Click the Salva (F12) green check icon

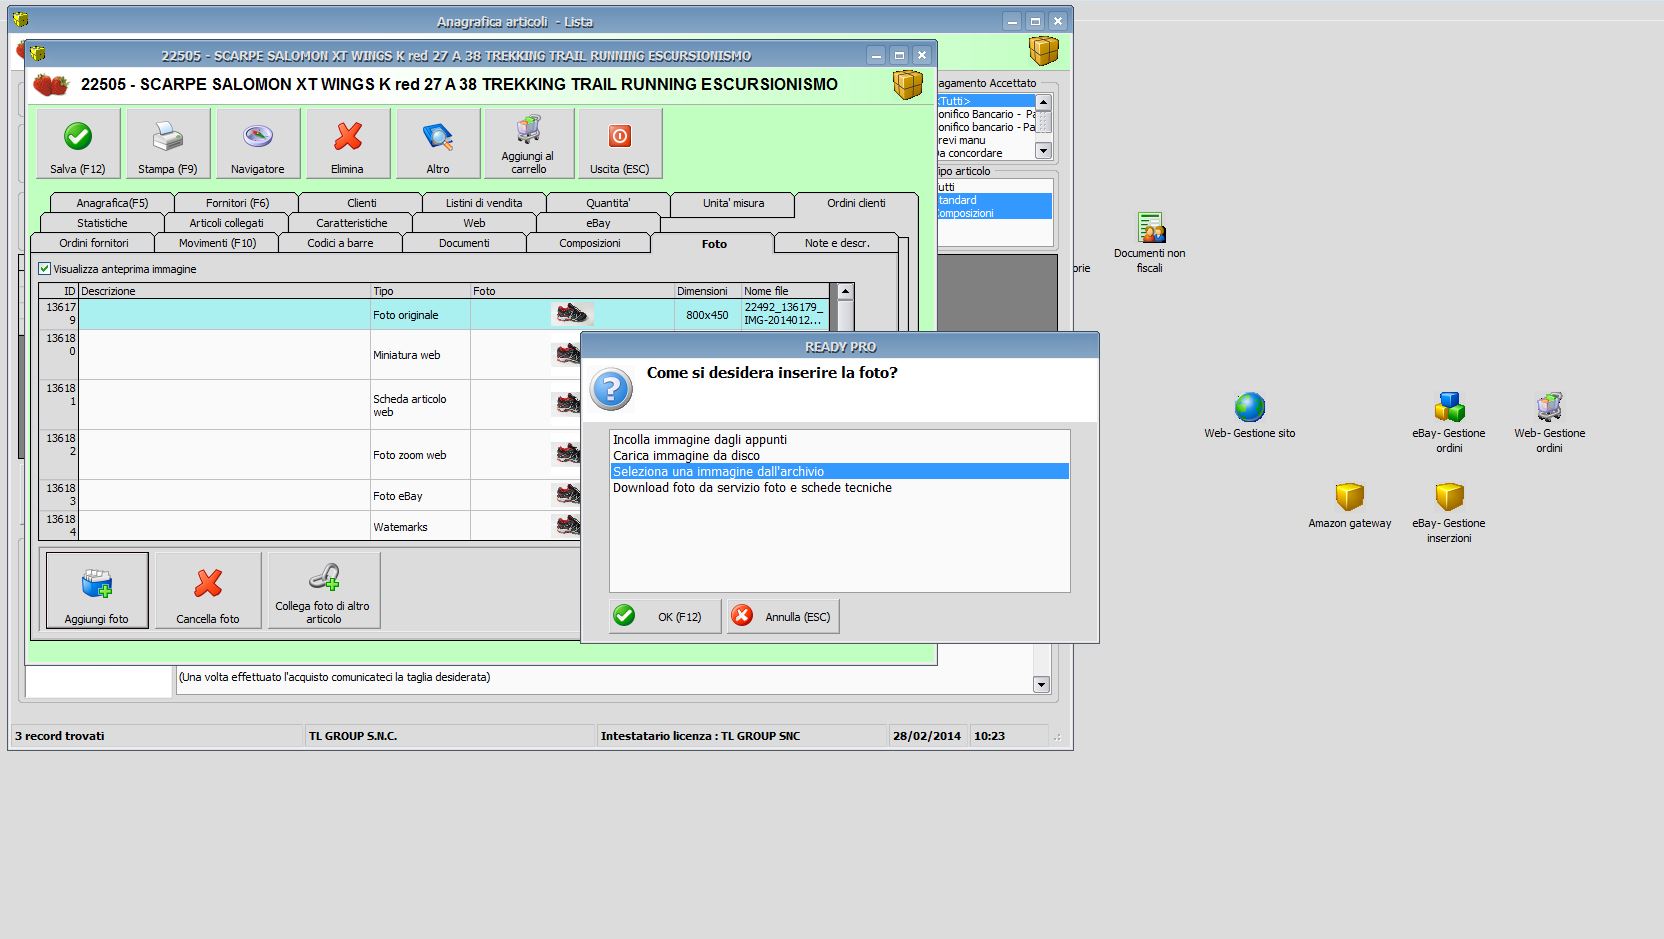point(78,136)
